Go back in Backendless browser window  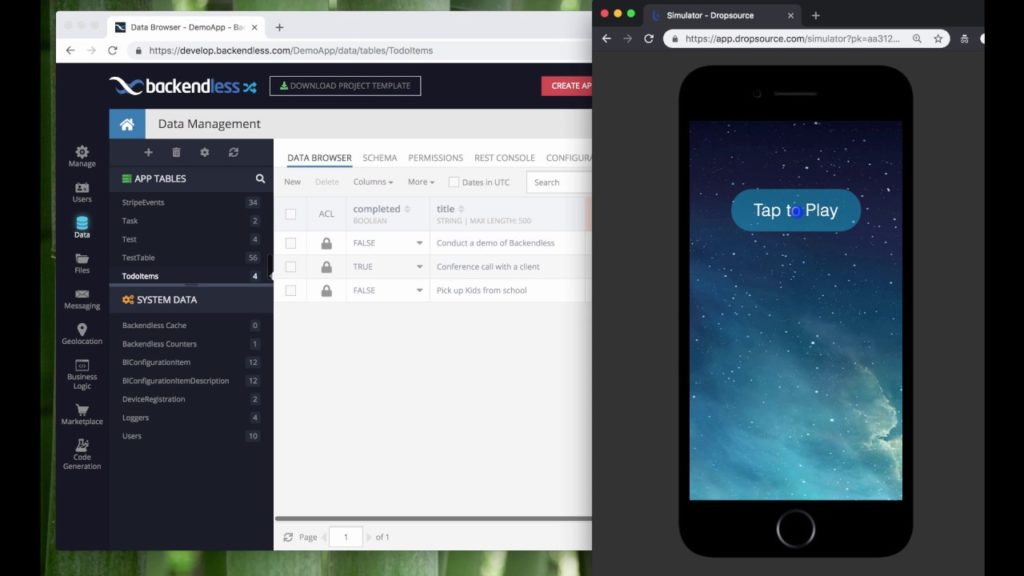(70, 50)
